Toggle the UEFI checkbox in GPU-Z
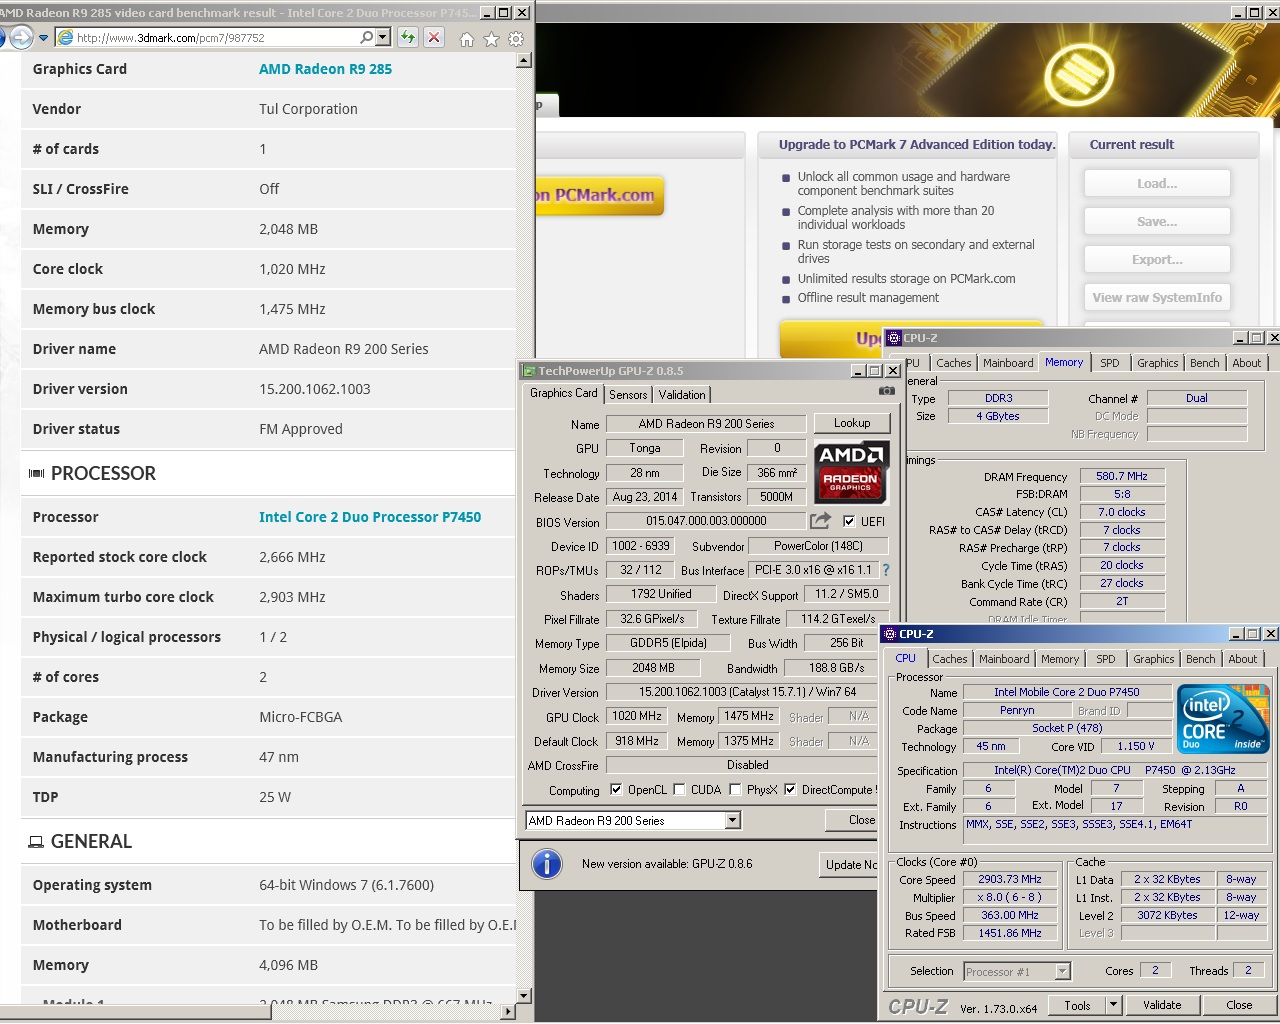The width and height of the screenshot is (1280, 1024). 849,521
